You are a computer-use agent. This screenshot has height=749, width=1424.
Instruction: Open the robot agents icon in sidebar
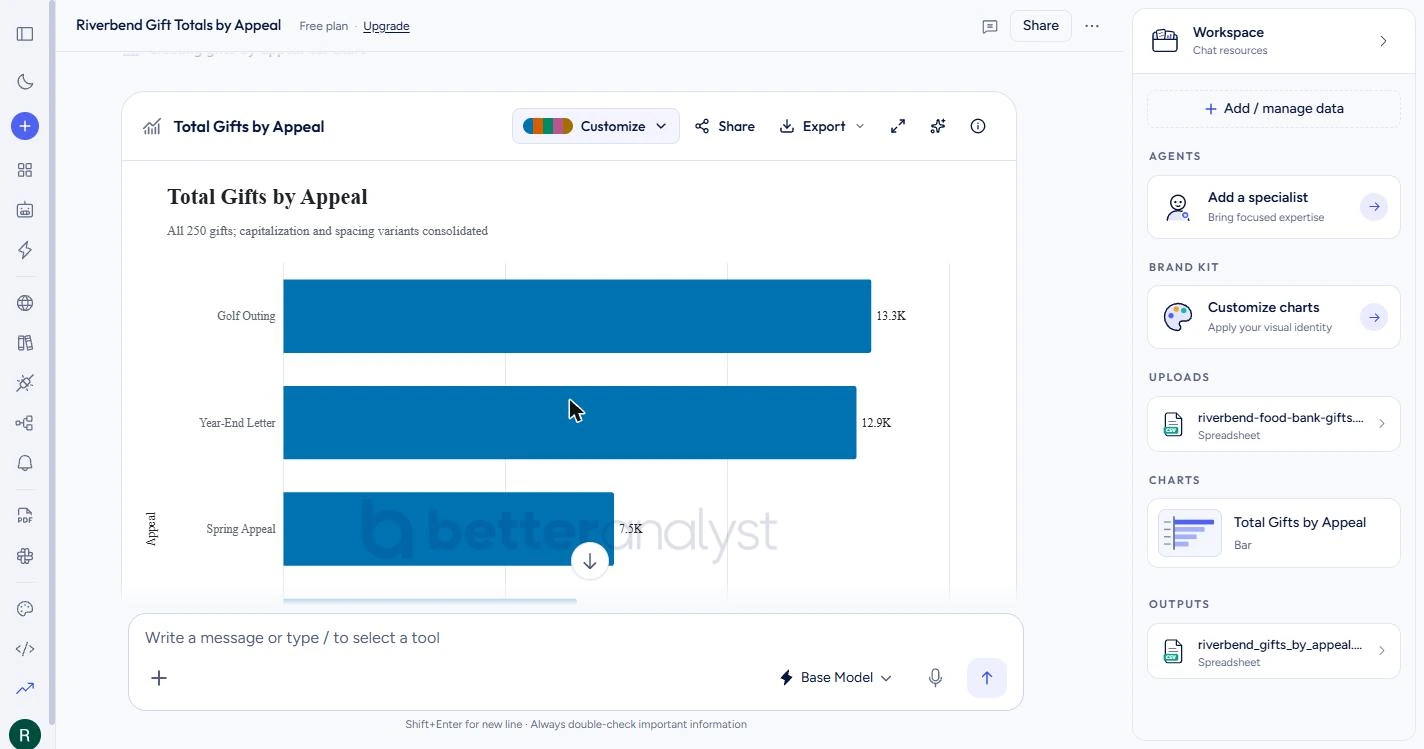25,210
